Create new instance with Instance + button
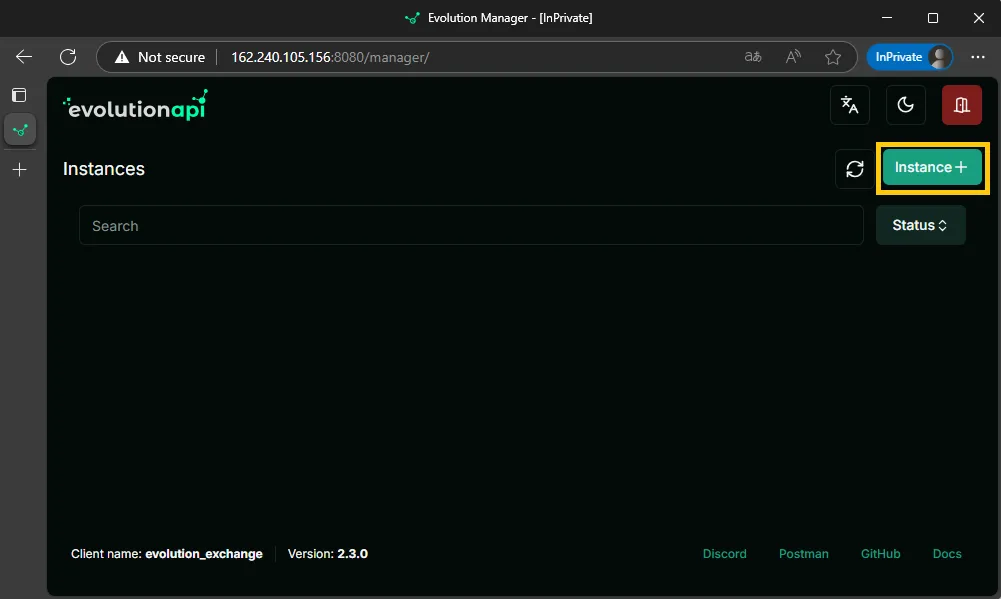The image size is (1001, 599). tap(932, 167)
